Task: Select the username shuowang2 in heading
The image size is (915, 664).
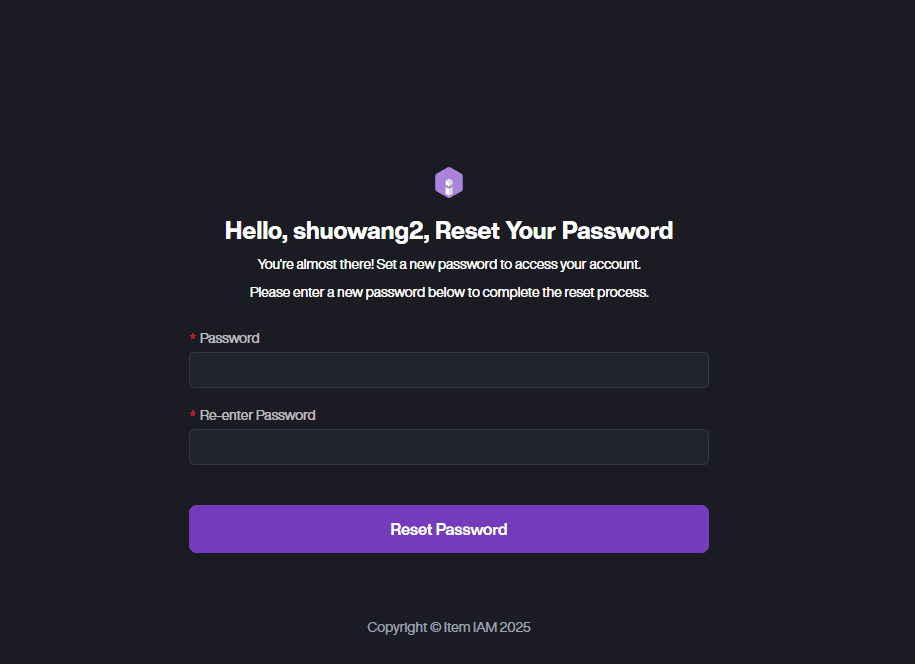Action: click(360, 231)
